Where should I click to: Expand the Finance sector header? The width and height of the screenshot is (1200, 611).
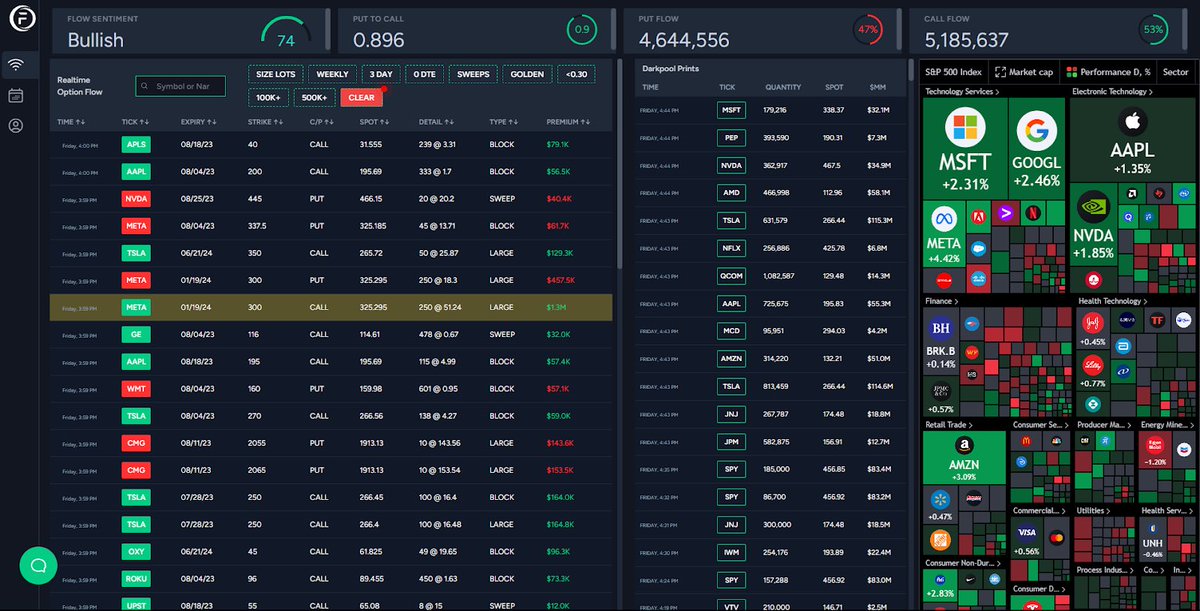(x=943, y=301)
